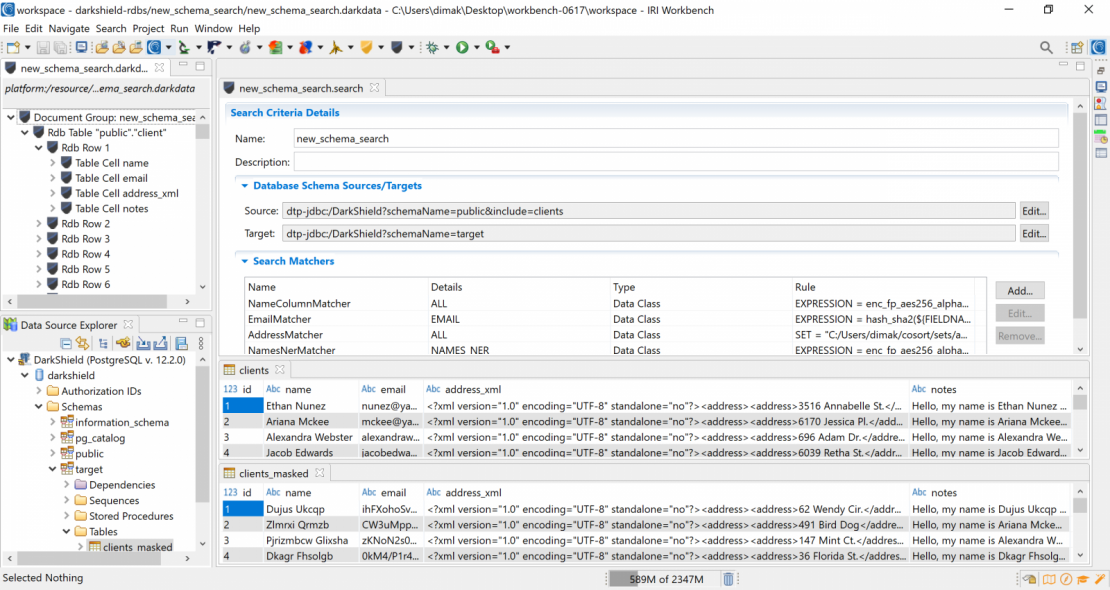The height and width of the screenshot is (590, 1110).
Task: Click the green Run button in toolbar
Action: point(462,47)
